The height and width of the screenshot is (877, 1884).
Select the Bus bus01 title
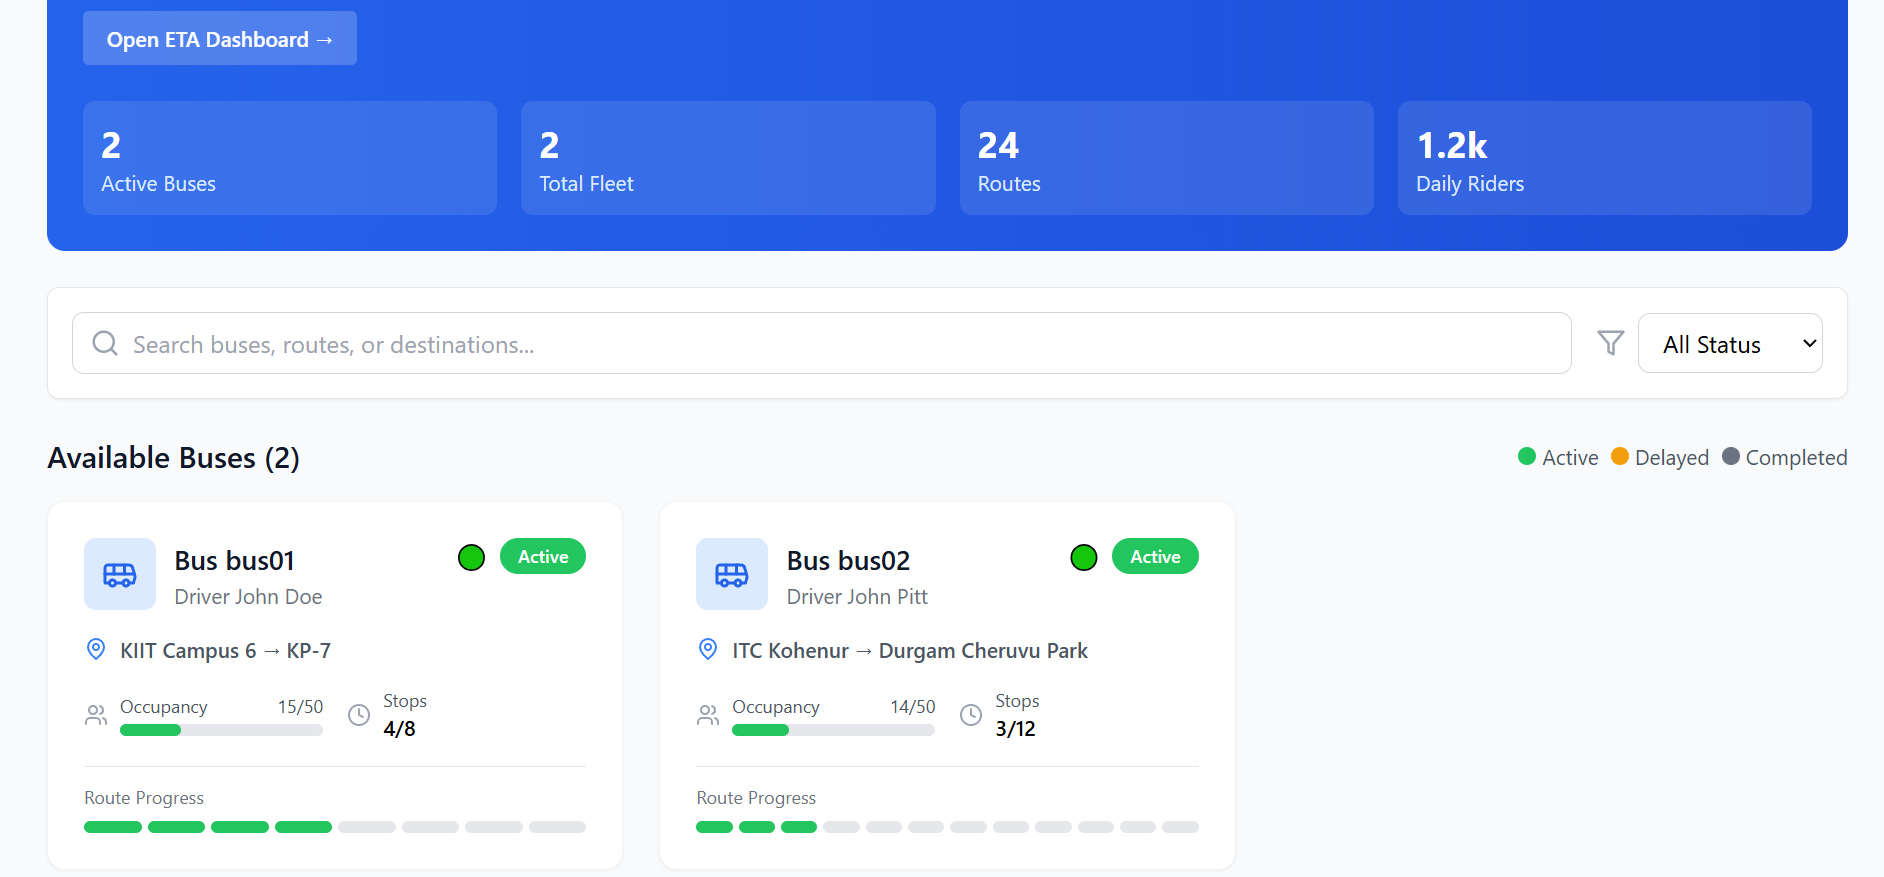[x=234, y=560]
